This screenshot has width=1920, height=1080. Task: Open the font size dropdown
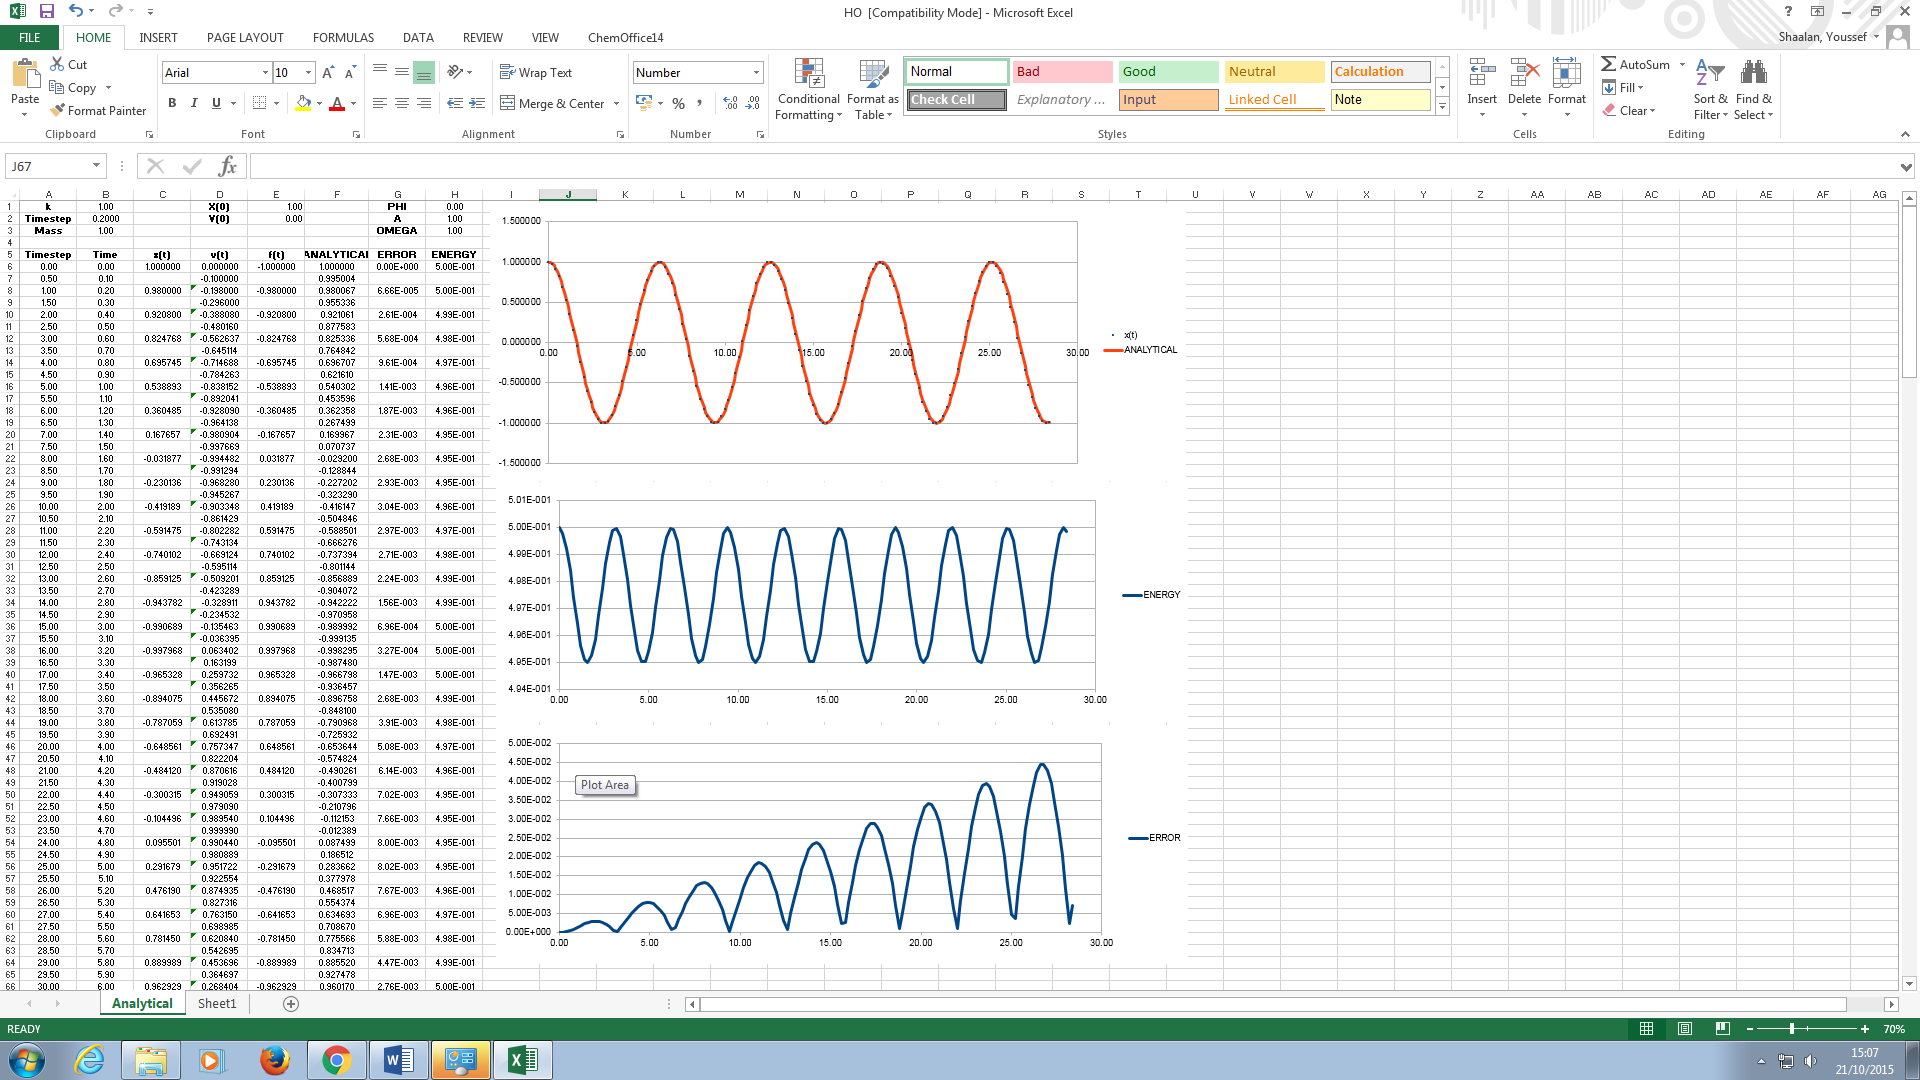click(308, 73)
